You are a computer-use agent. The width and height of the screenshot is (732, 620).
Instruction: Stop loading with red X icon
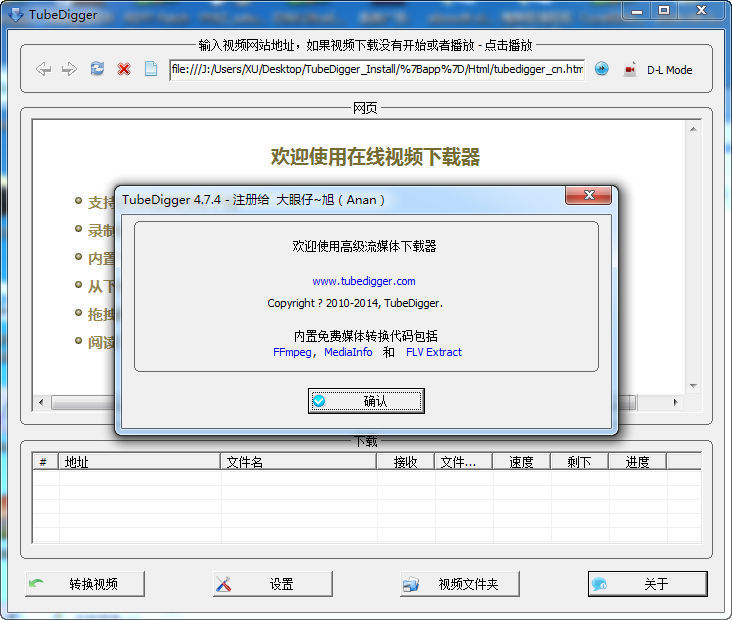click(124, 69)
